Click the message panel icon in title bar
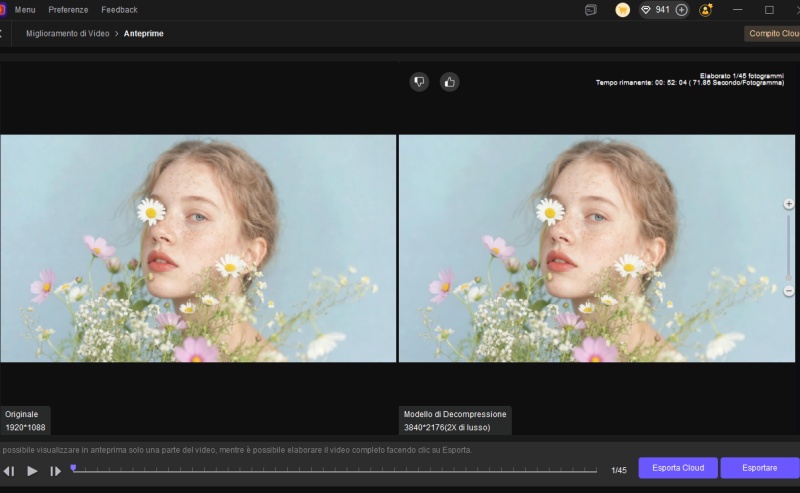This screenshot has width=800, height=493. coord(591,10)
